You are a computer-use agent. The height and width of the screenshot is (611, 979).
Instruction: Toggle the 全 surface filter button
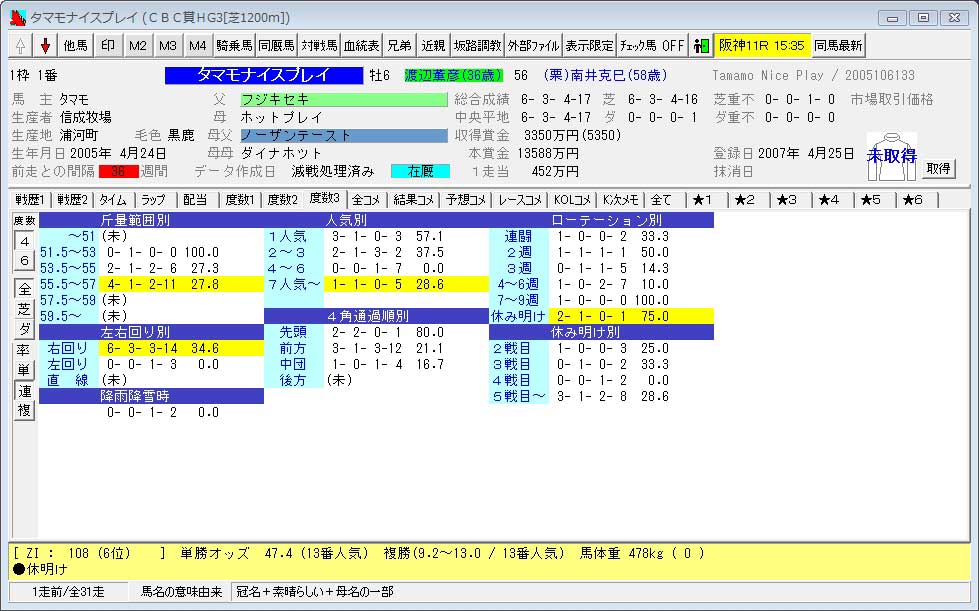[x=24, y=289]
